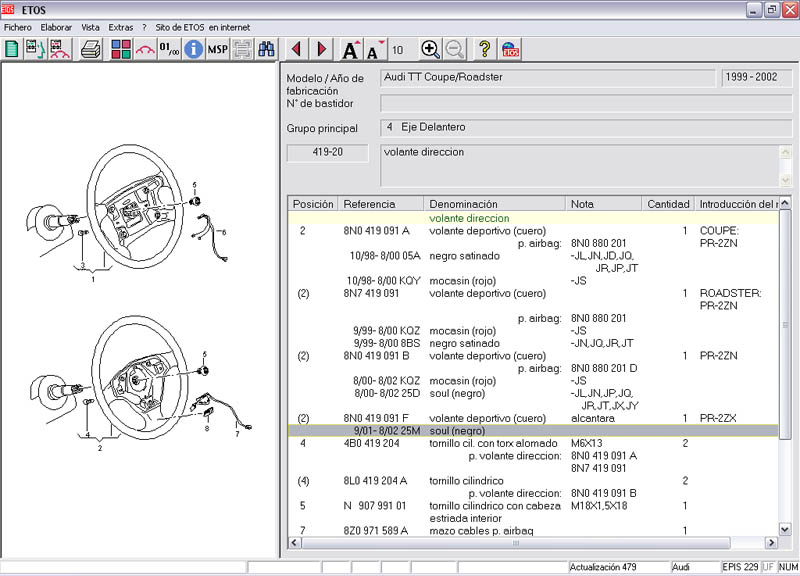Open the ? help menu
Screen dimensions: 800x576
[x=144, y=28]
